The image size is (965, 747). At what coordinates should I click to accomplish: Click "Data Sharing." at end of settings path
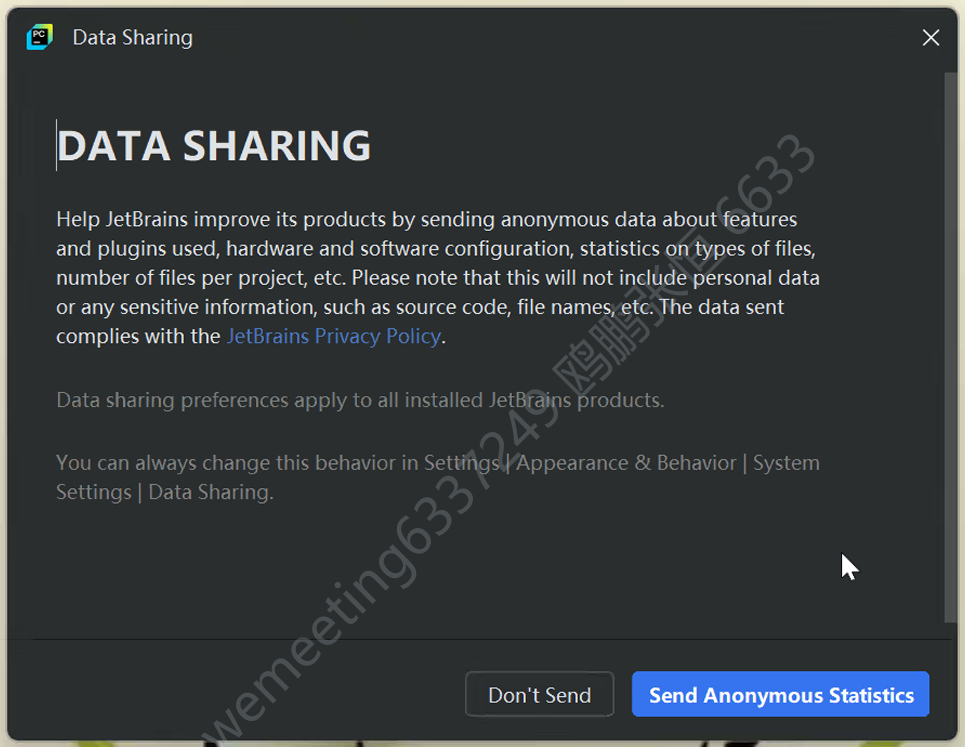tap(210, 492)
